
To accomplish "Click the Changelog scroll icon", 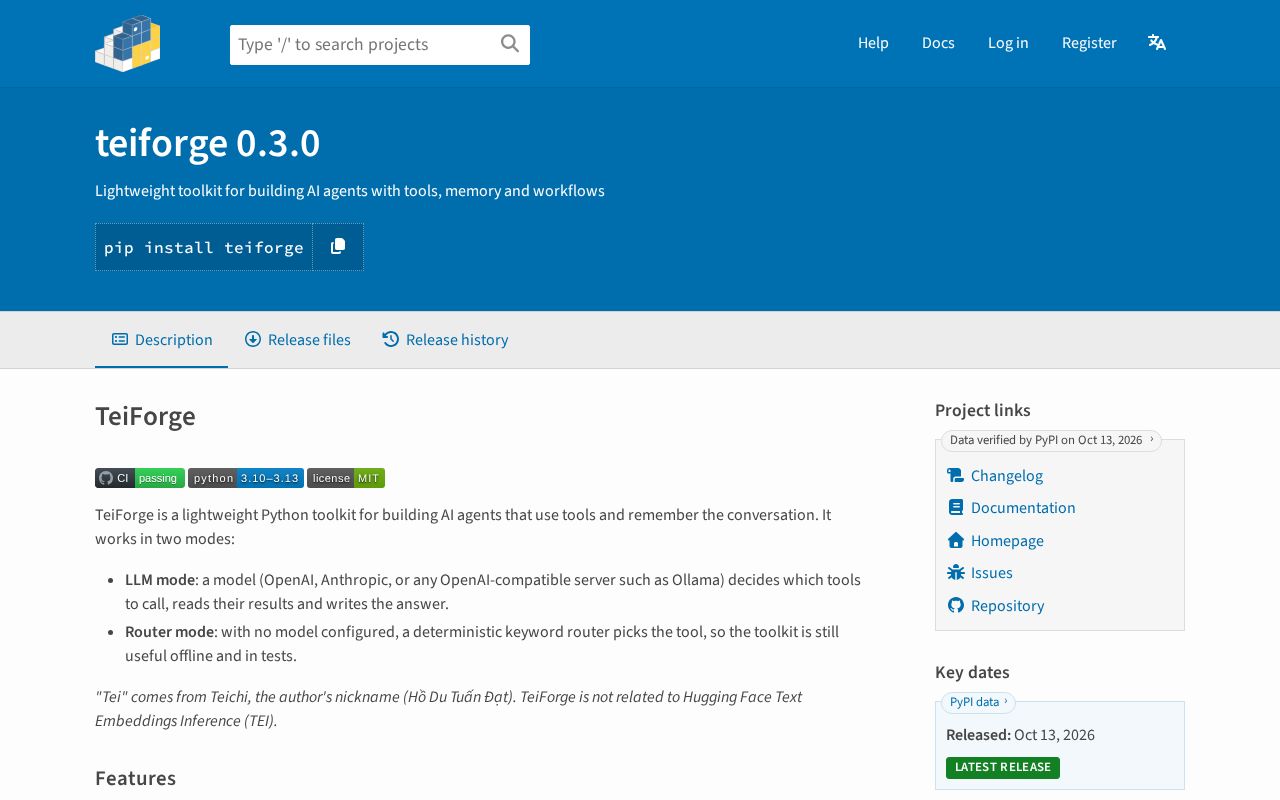I will coord(956,476).
